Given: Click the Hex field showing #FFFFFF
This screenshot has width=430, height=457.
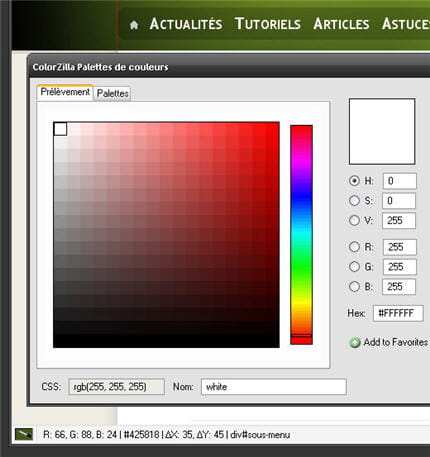Looking at the screenshot, I should (x=398, y=313).
